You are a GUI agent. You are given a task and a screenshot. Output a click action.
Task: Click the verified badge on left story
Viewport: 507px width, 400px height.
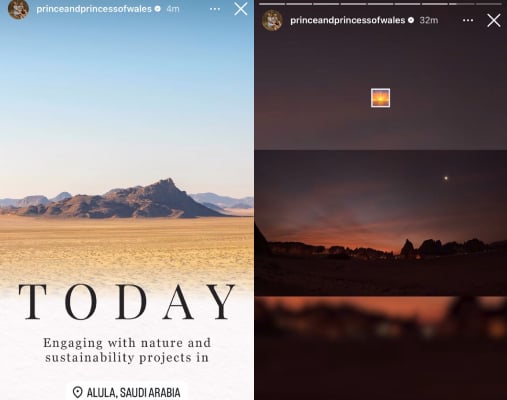coord(158,9)
